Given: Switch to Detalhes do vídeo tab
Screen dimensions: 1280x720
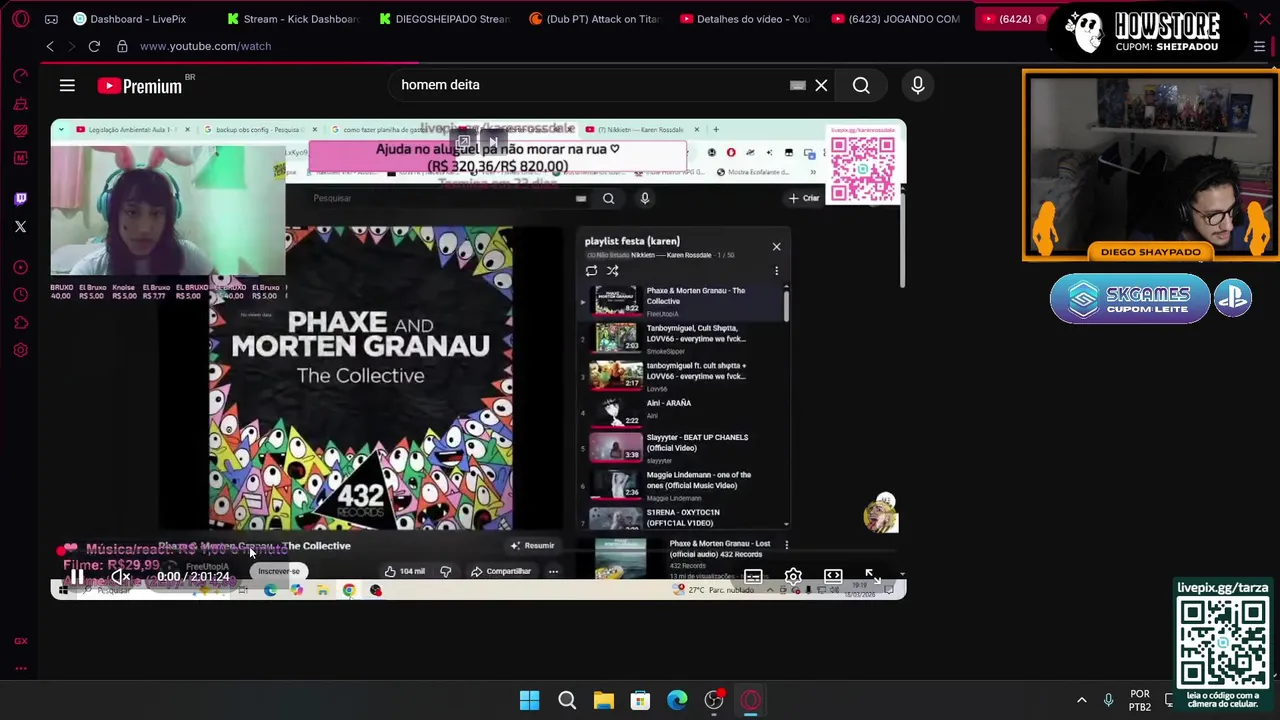Looking at the screenshot, I should (x=745, y=19).
